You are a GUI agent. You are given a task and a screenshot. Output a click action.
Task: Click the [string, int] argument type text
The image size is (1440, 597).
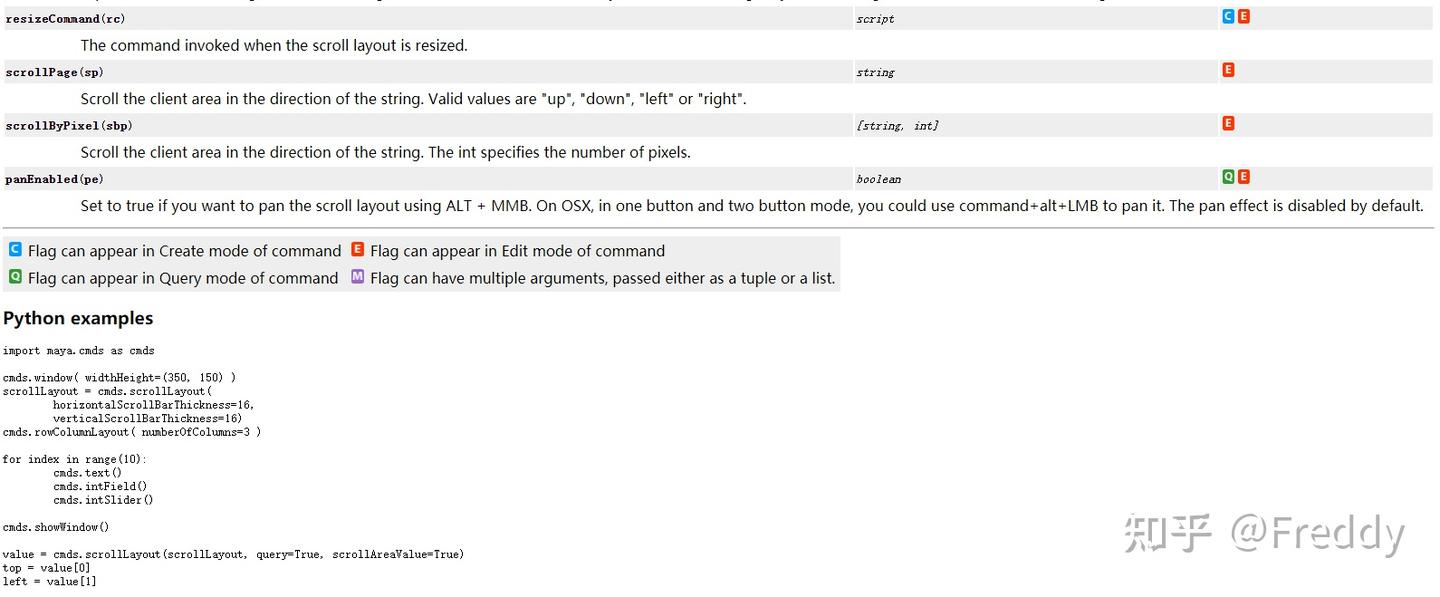tap(897, 125)
